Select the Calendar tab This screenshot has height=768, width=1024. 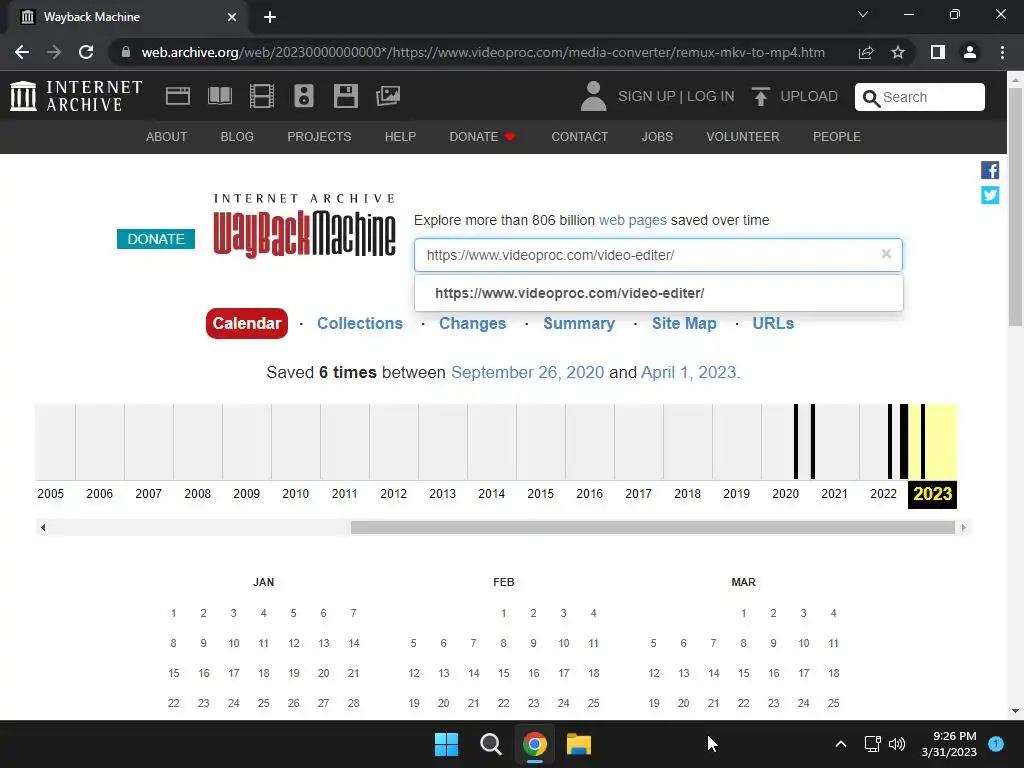247,323
